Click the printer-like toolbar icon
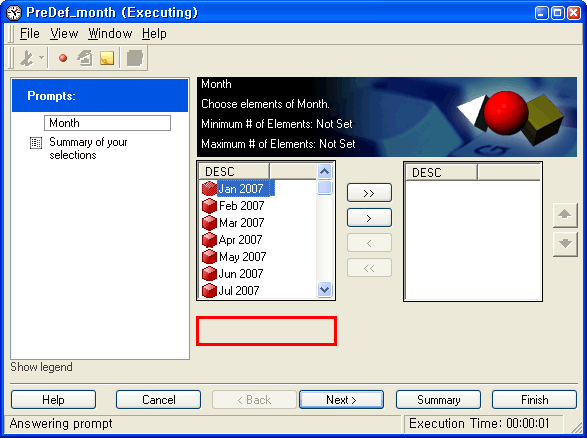 (x=85, y=58)
